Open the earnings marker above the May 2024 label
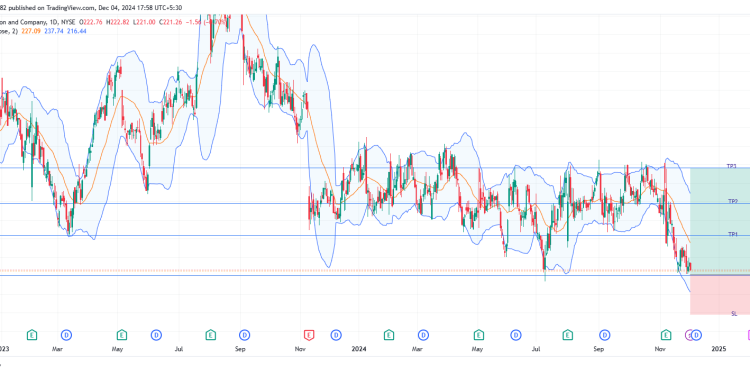Viewport: 750px width, 375px height. click(478, 334)
